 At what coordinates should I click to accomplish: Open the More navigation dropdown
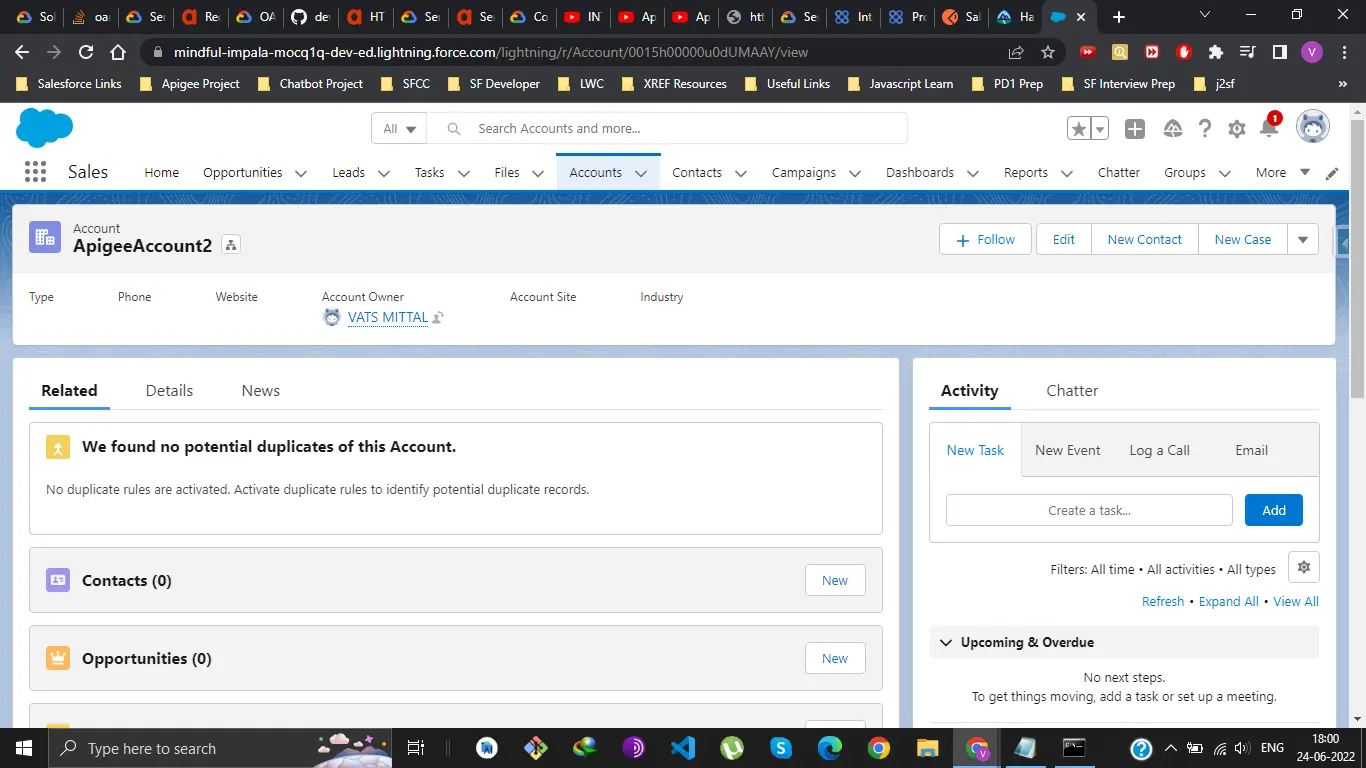1283,172
